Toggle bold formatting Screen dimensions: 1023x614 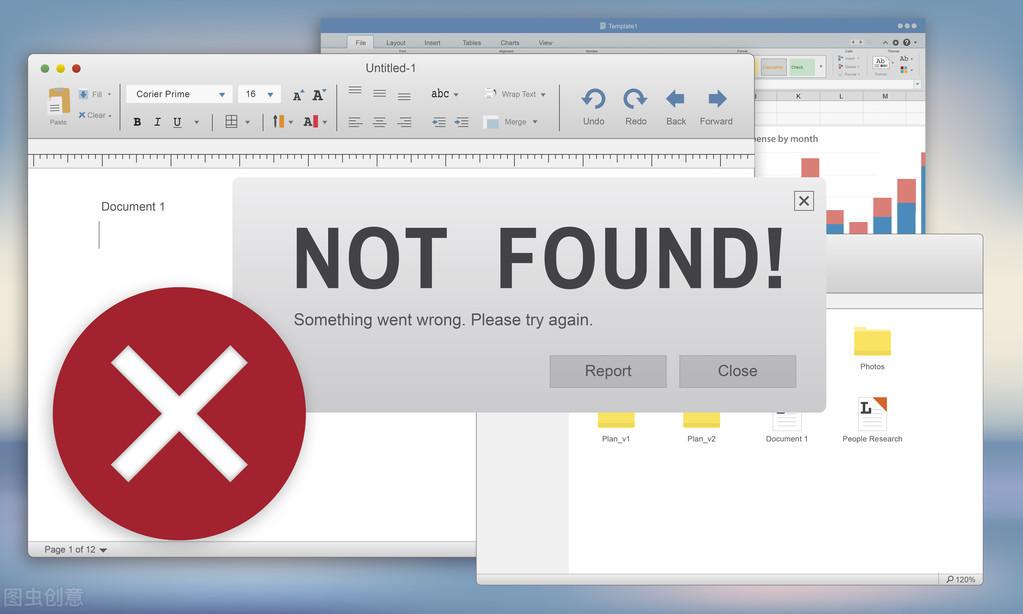click(x=137, y=122)
